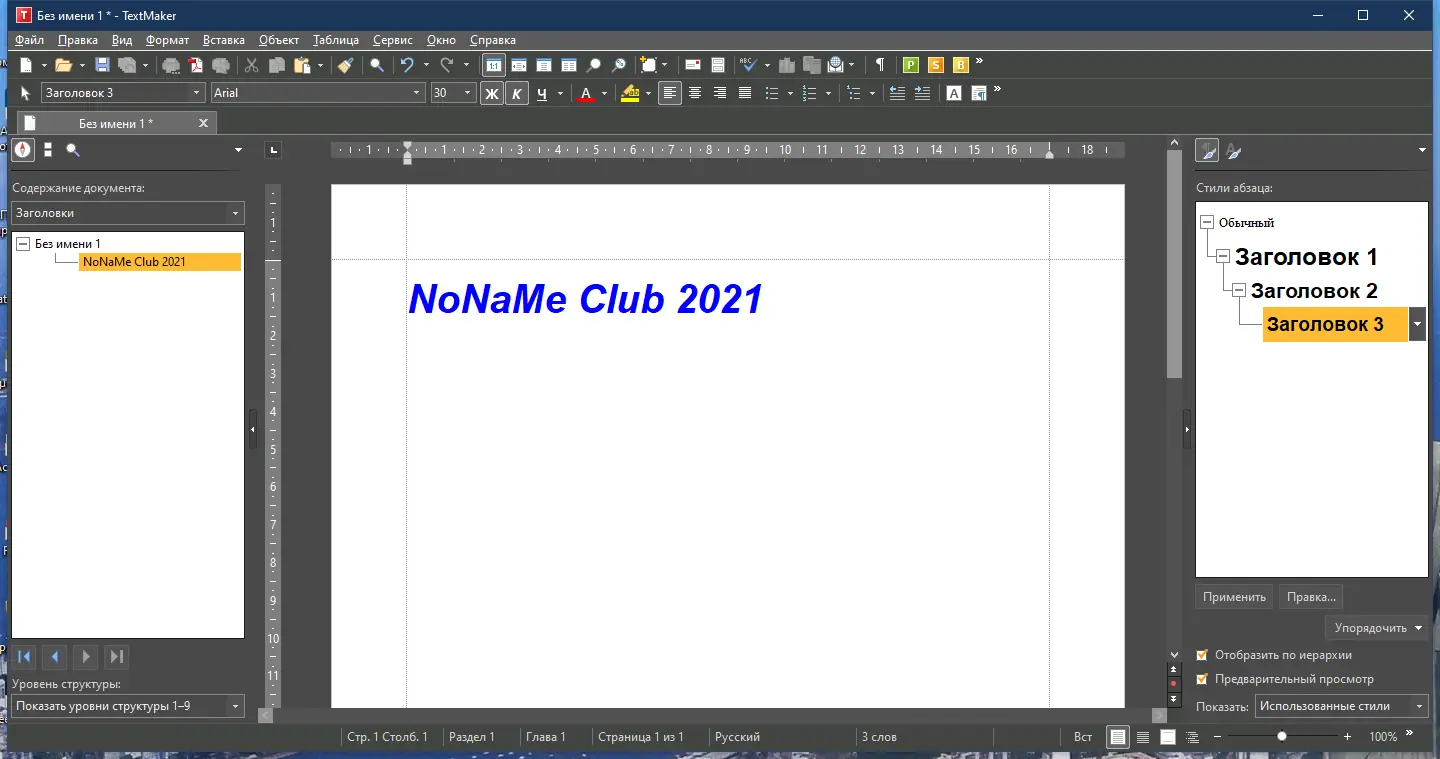Open the Arial font name dropdown
Screen dimensions: 1440x759
[418, 93]
